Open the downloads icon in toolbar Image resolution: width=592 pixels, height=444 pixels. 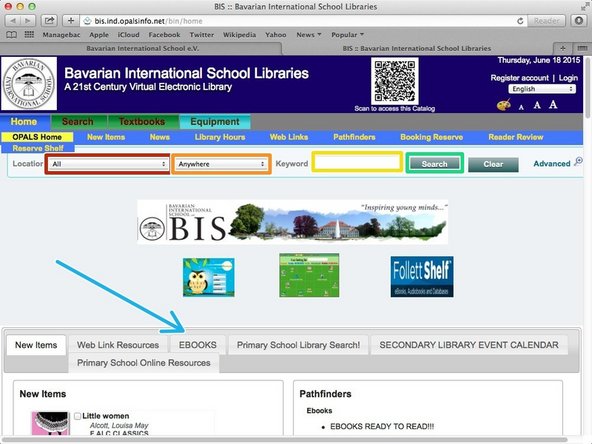pyautogui.click(x=579, y=21)
